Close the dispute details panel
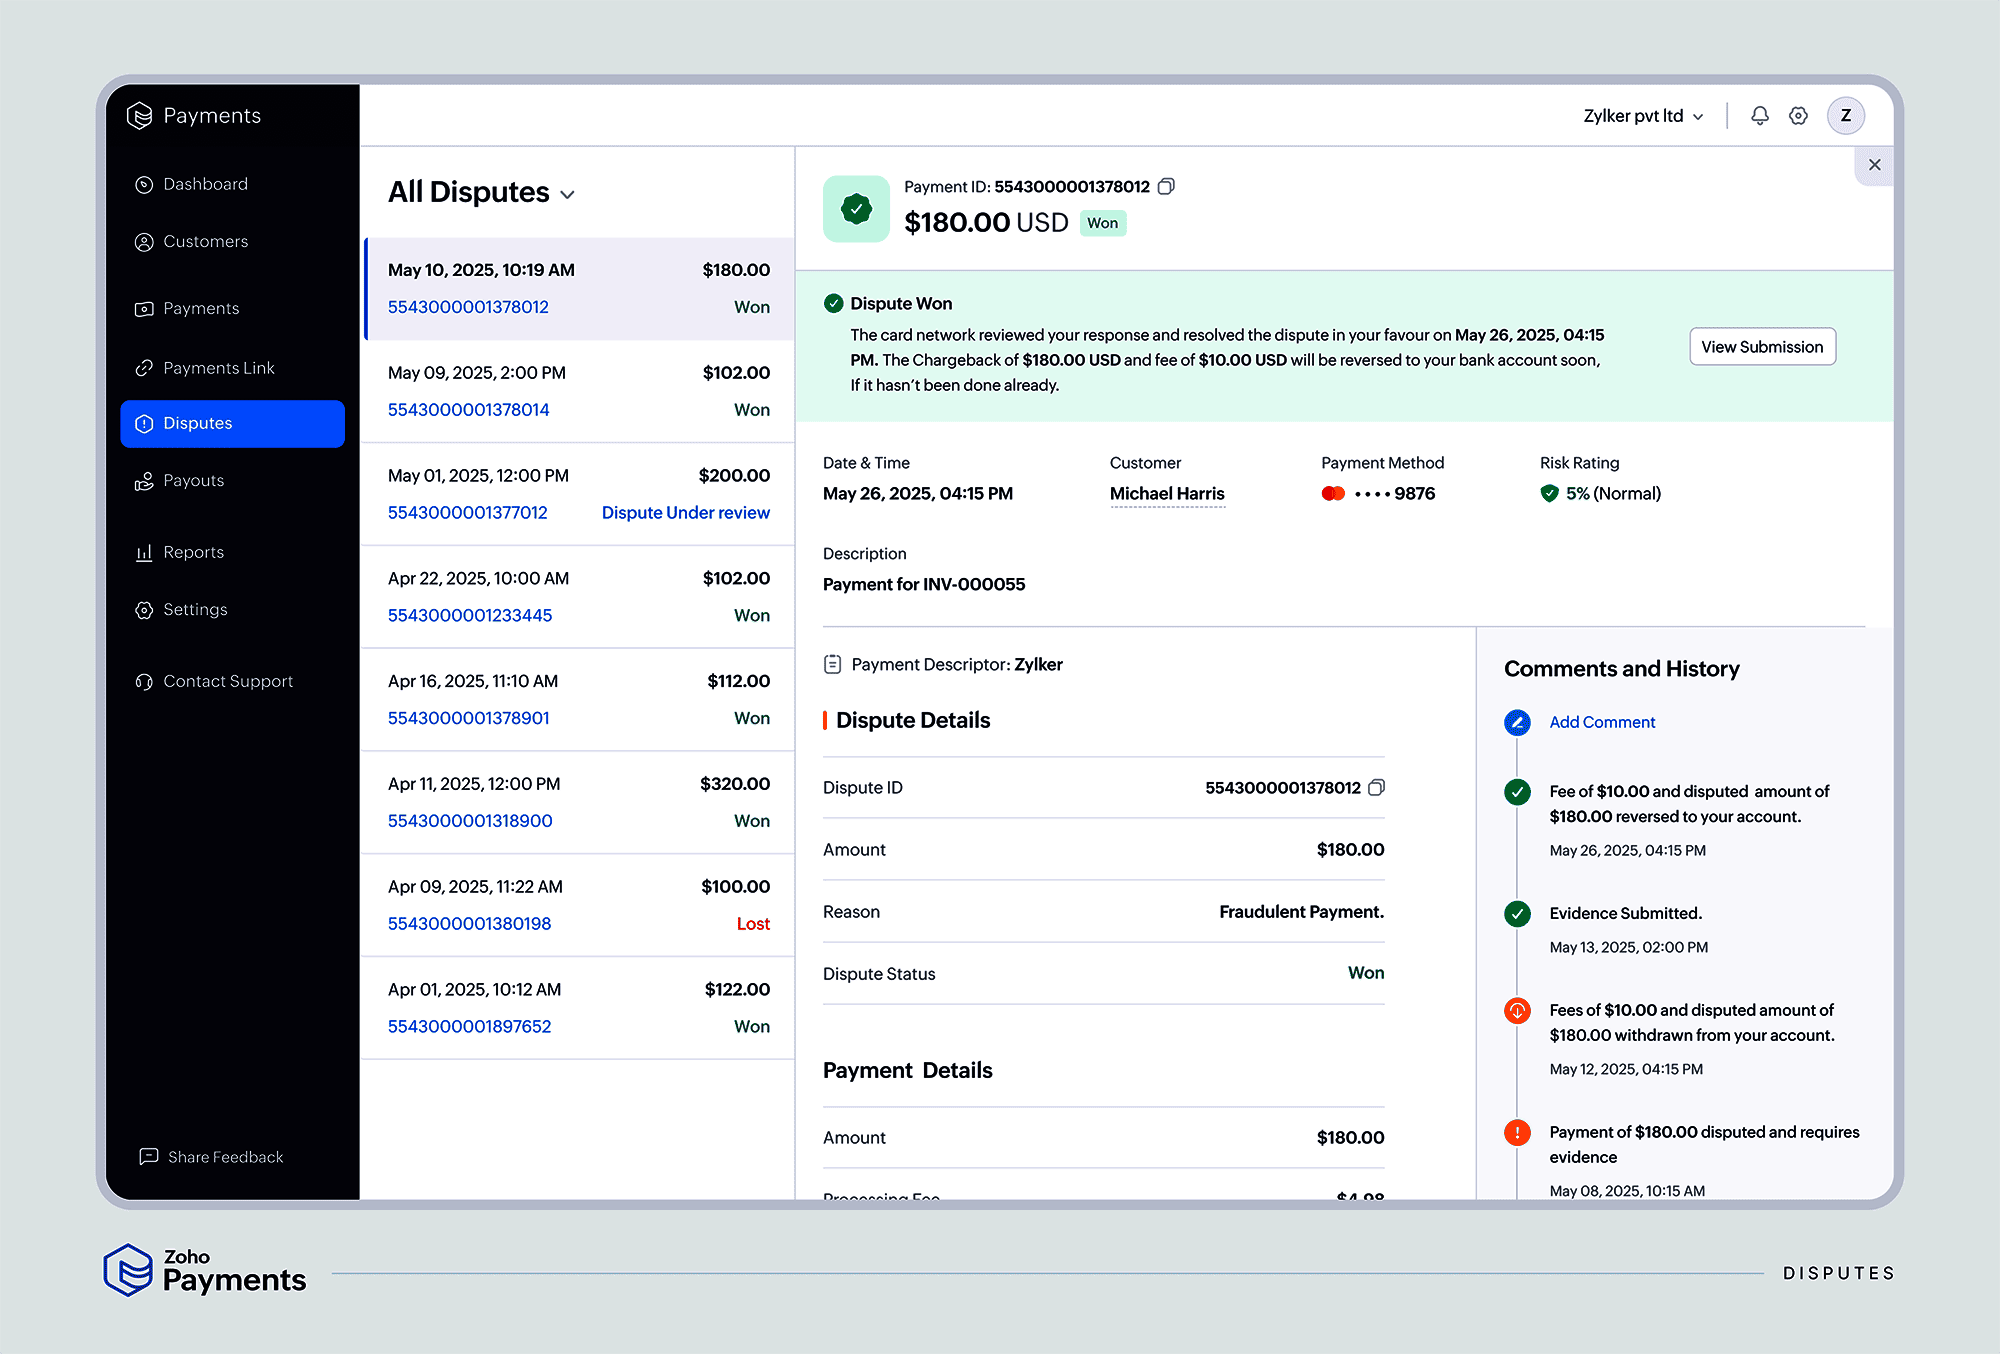The width and height of the screenshot is (2000, 1354). pyautogui.click(x=1874, y=165)
